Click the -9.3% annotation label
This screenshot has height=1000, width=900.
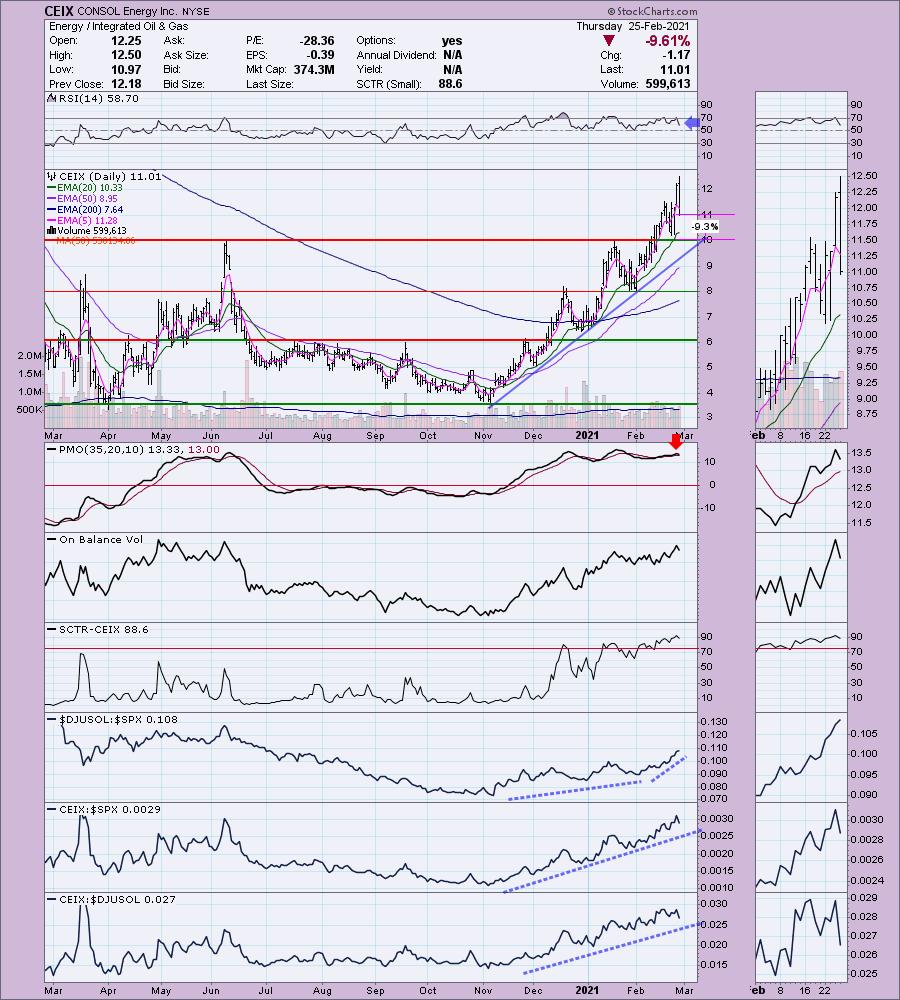705,226
